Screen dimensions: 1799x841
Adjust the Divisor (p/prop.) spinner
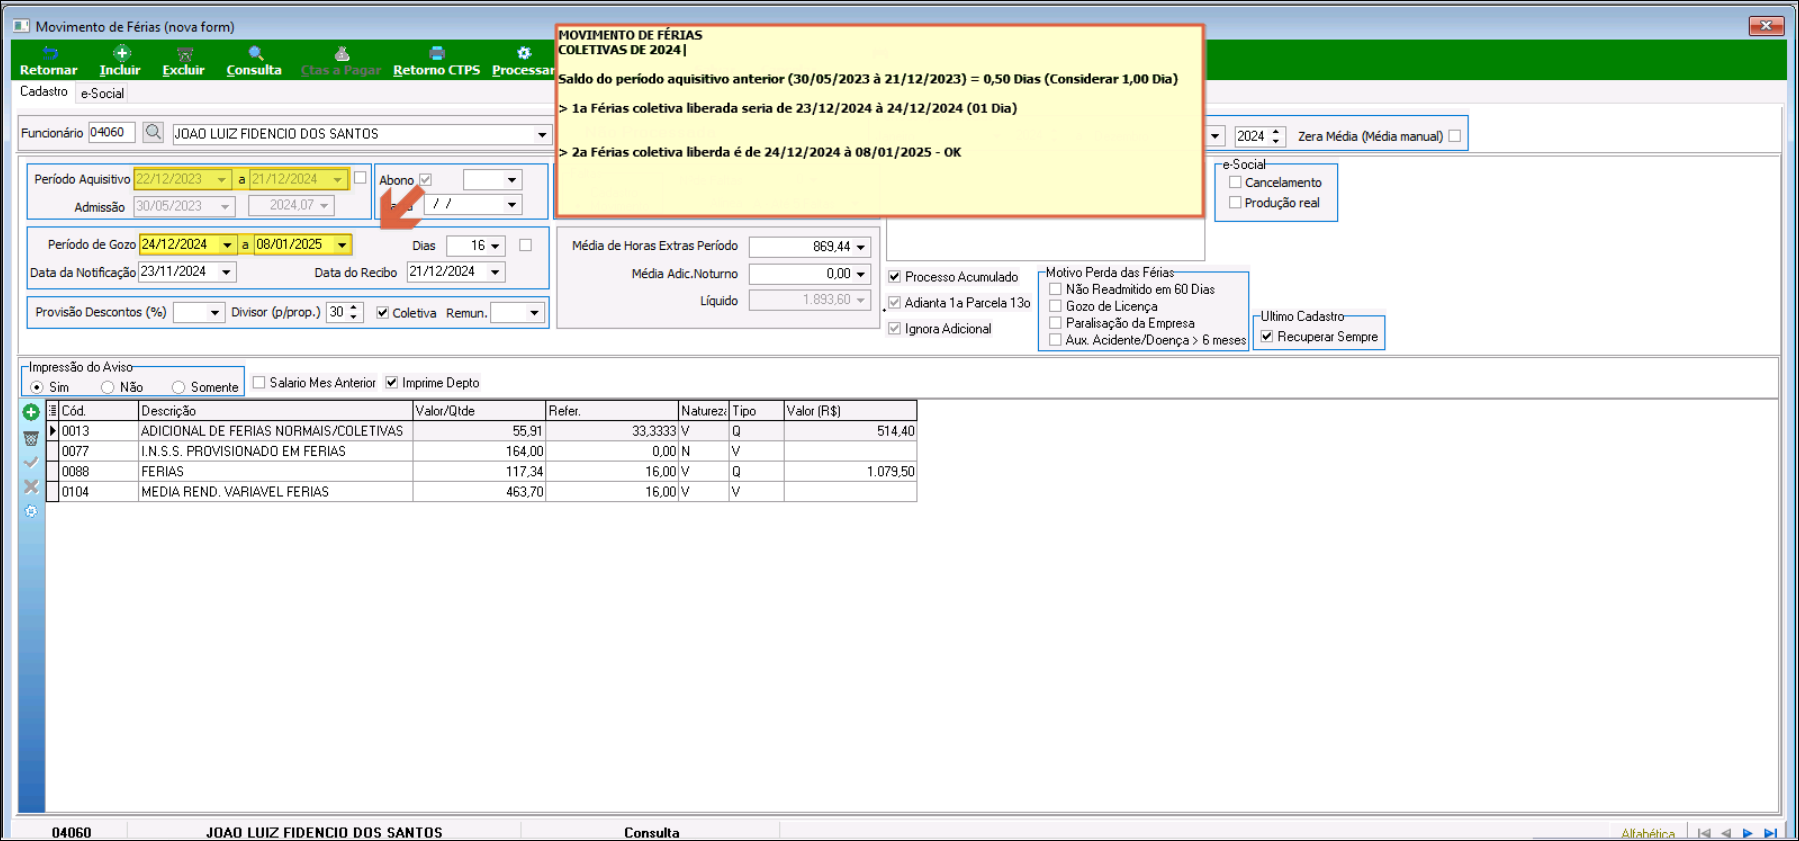[353, 313]
